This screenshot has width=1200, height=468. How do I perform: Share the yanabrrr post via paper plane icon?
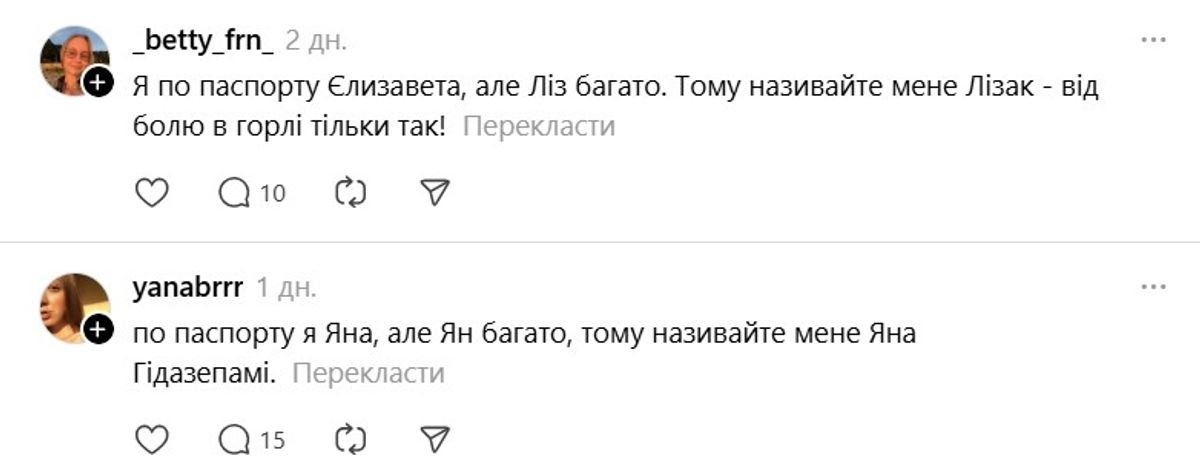click(434, 438)
